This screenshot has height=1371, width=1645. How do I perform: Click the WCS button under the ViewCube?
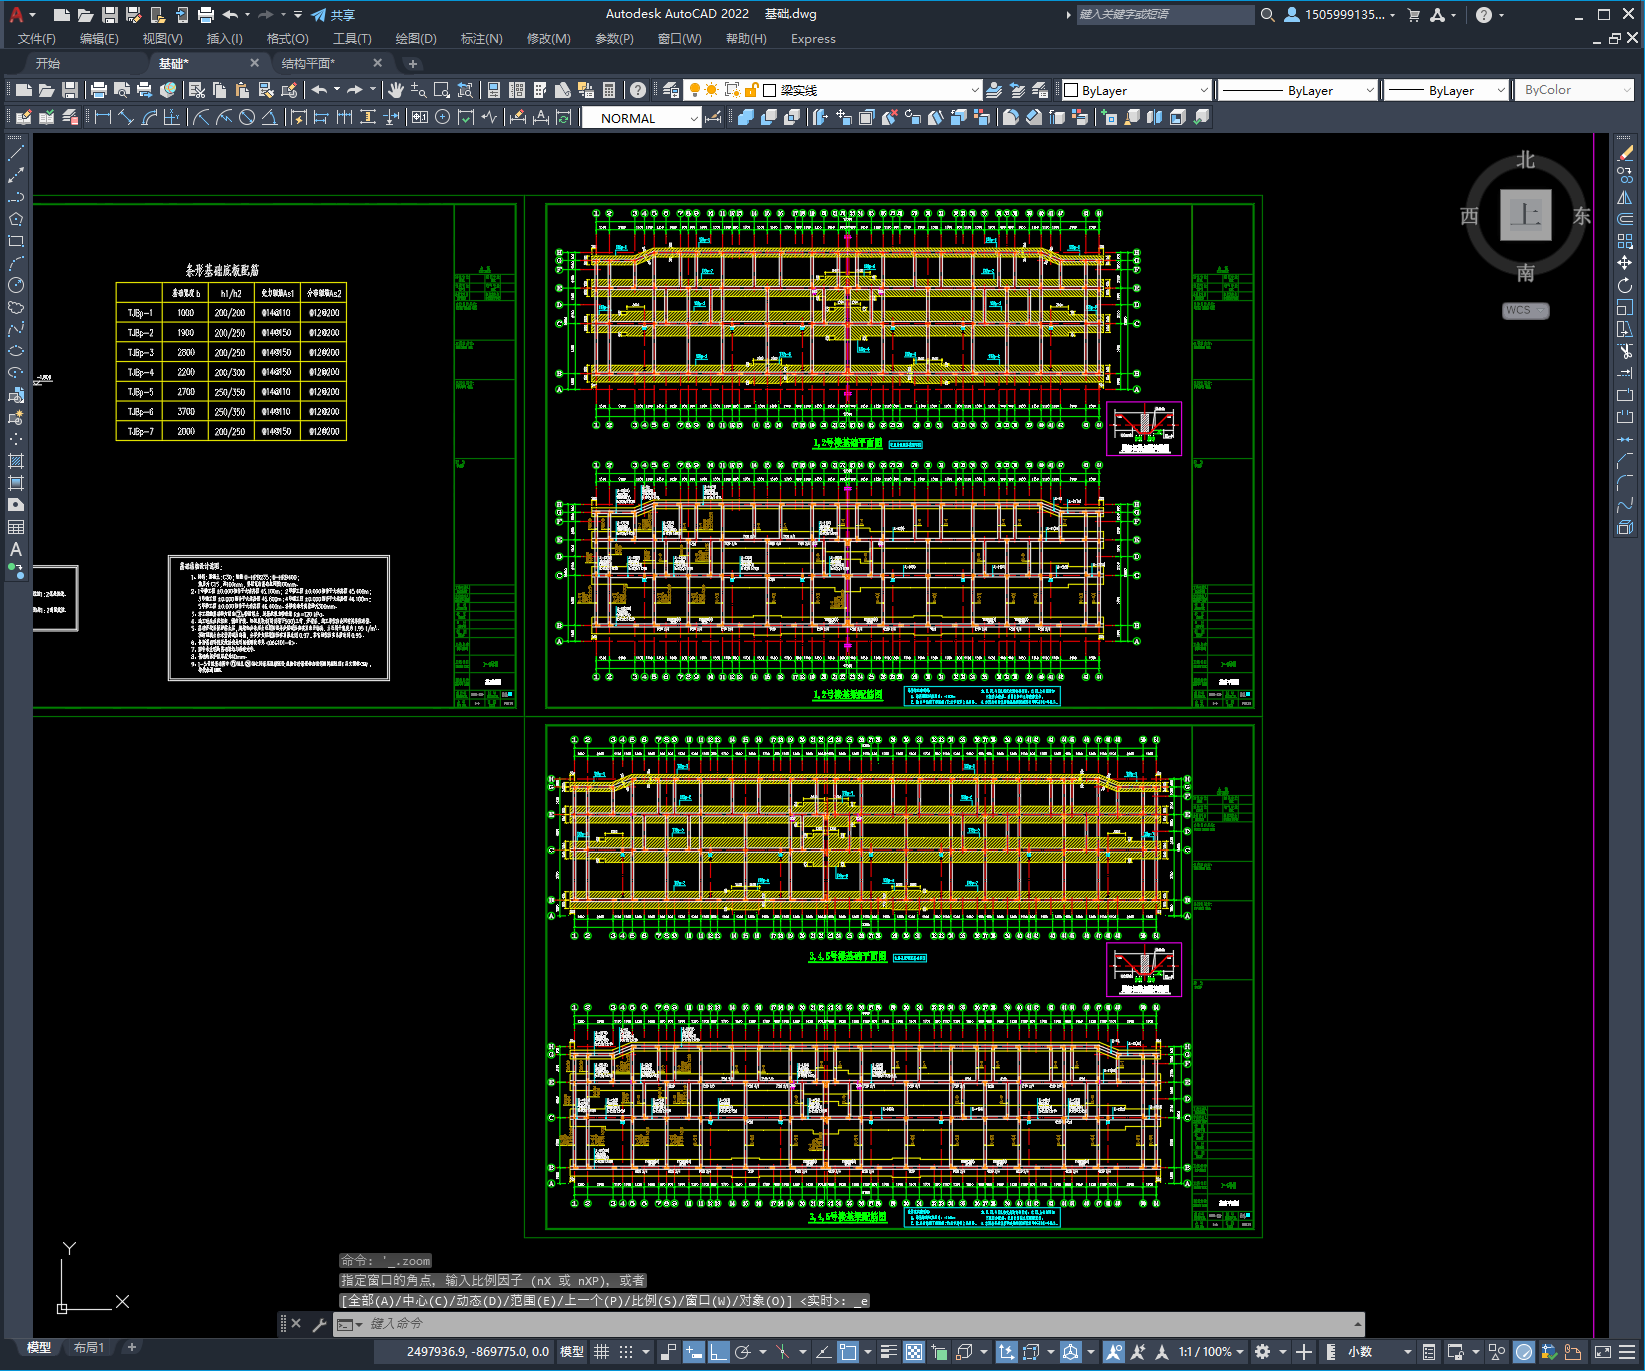(1524, 310)
